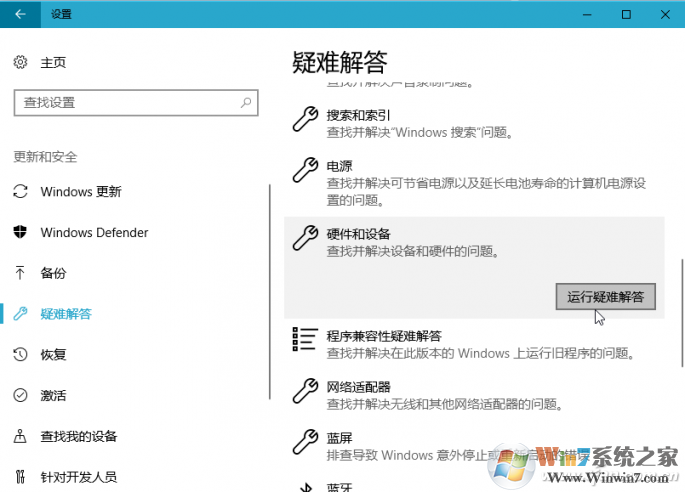Click the 无线和其他网络适配器 description text

(x=445, y=404)
